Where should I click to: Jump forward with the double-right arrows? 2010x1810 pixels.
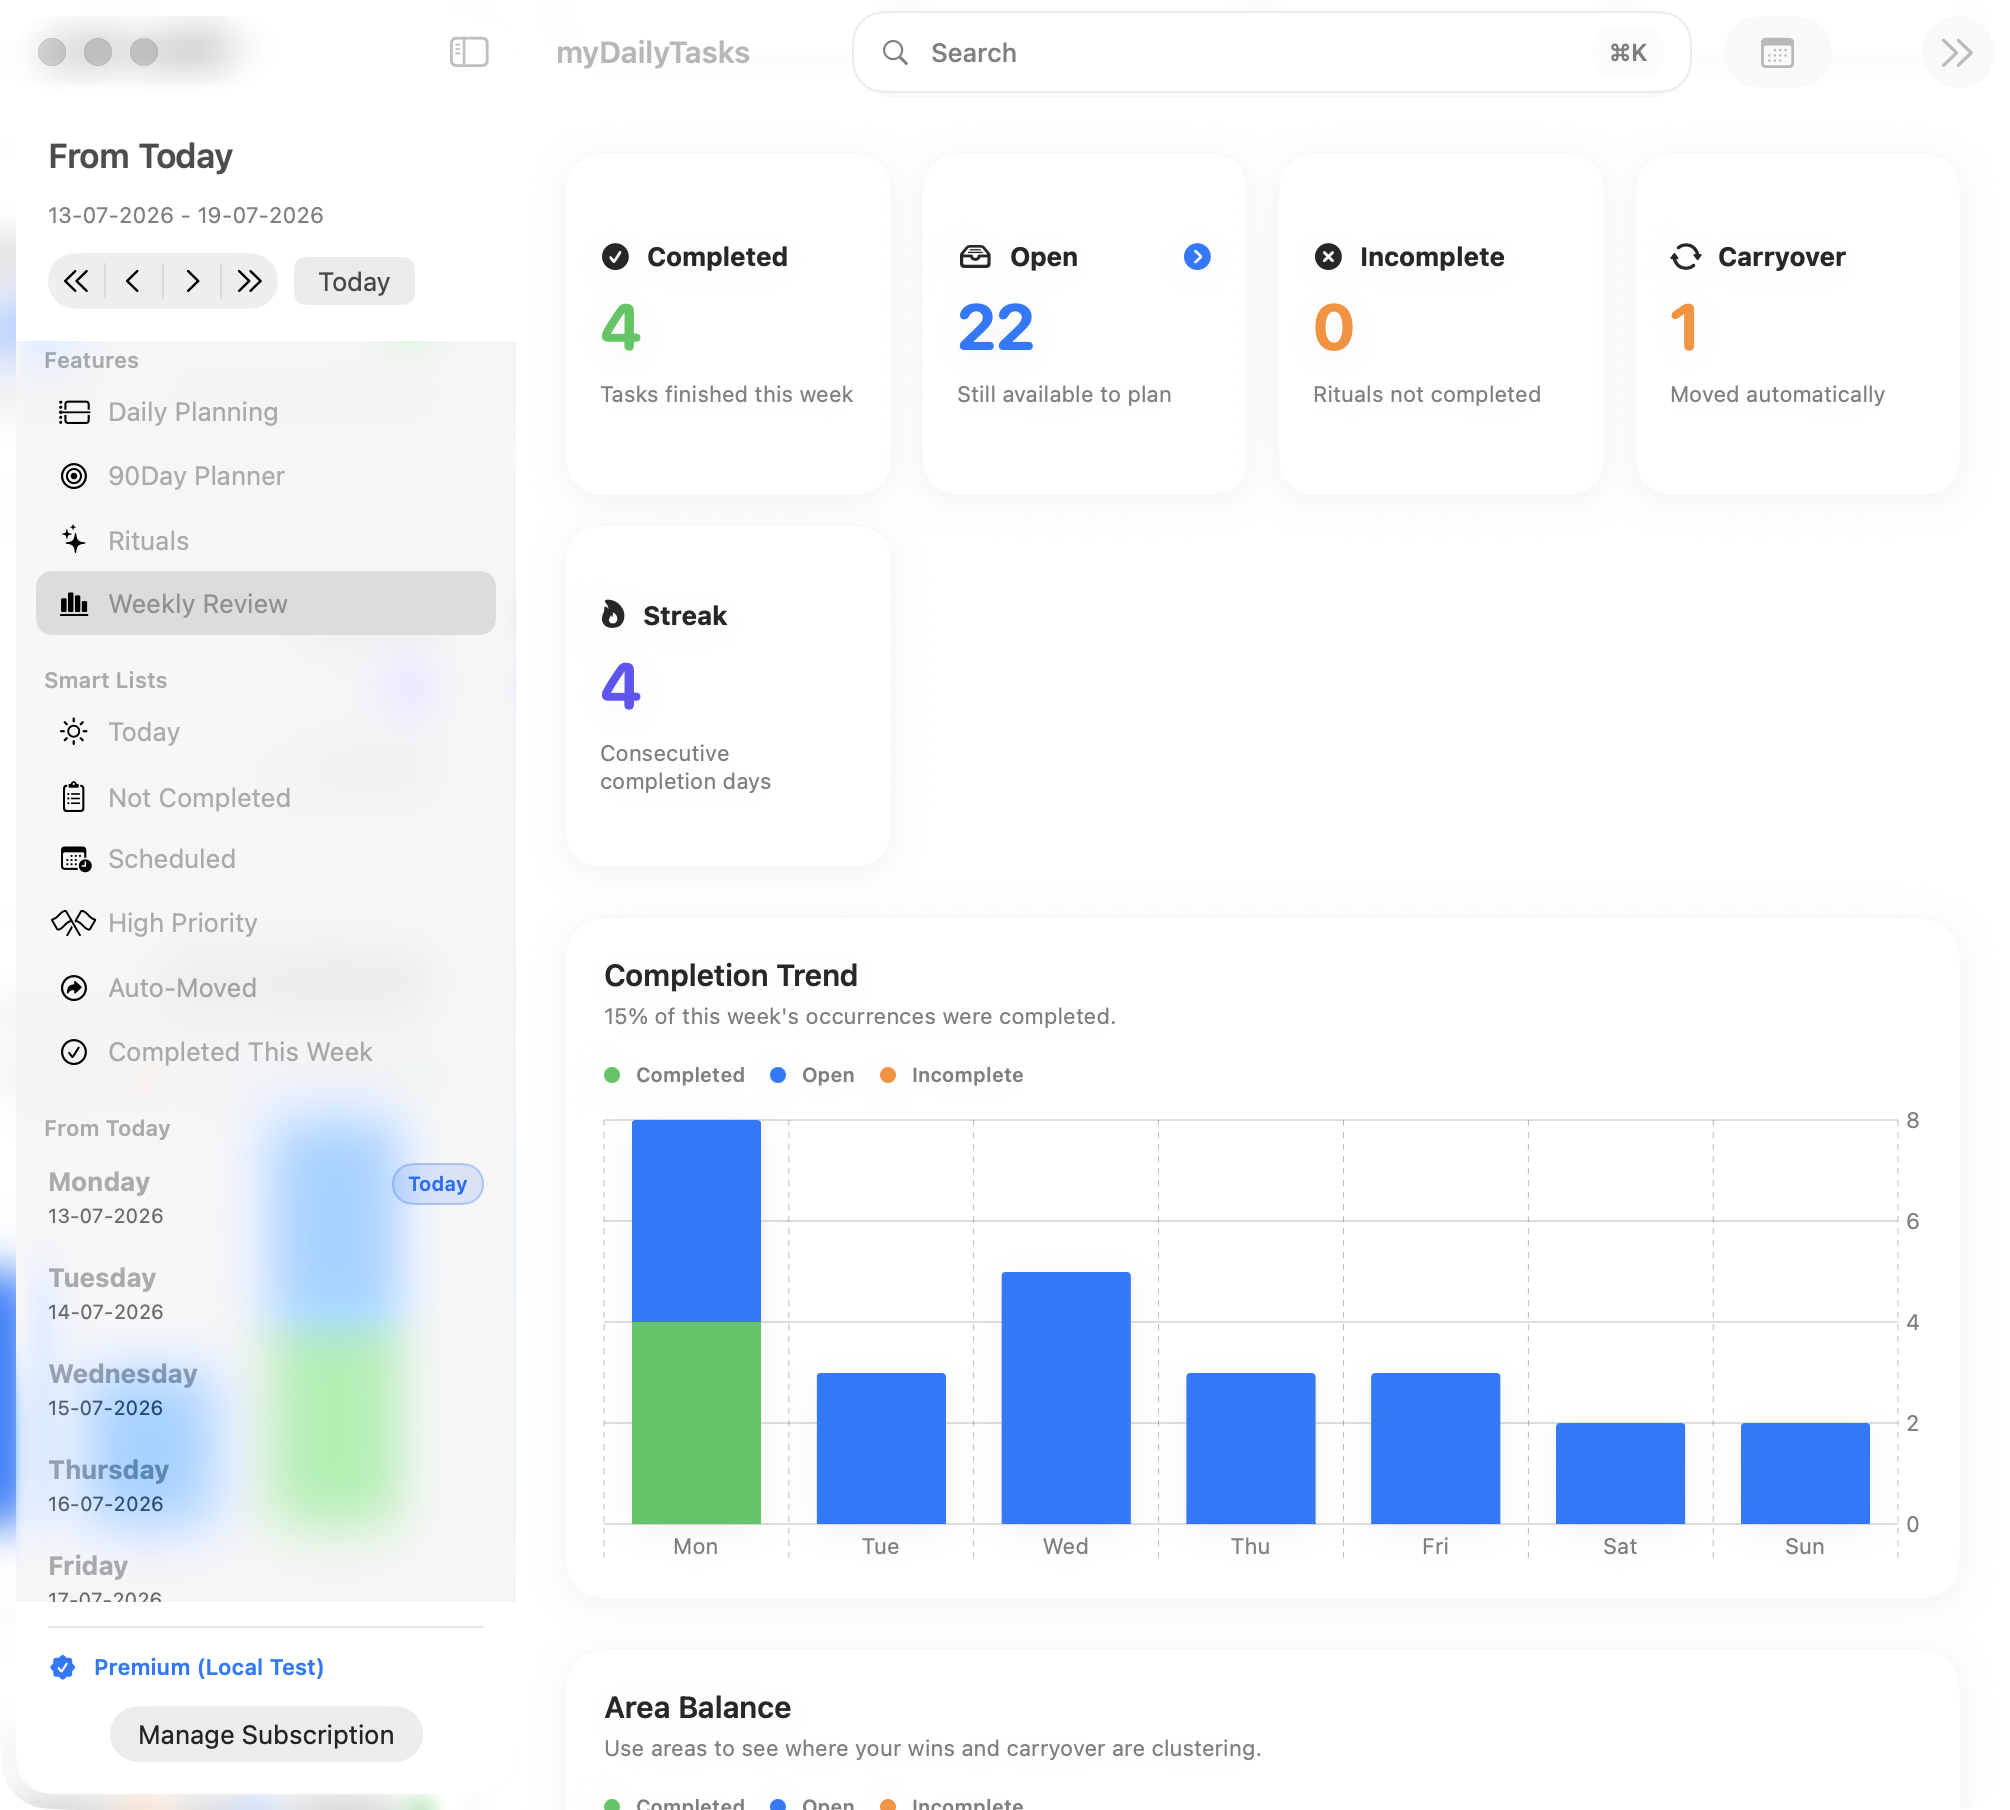(x=249, y=281)
